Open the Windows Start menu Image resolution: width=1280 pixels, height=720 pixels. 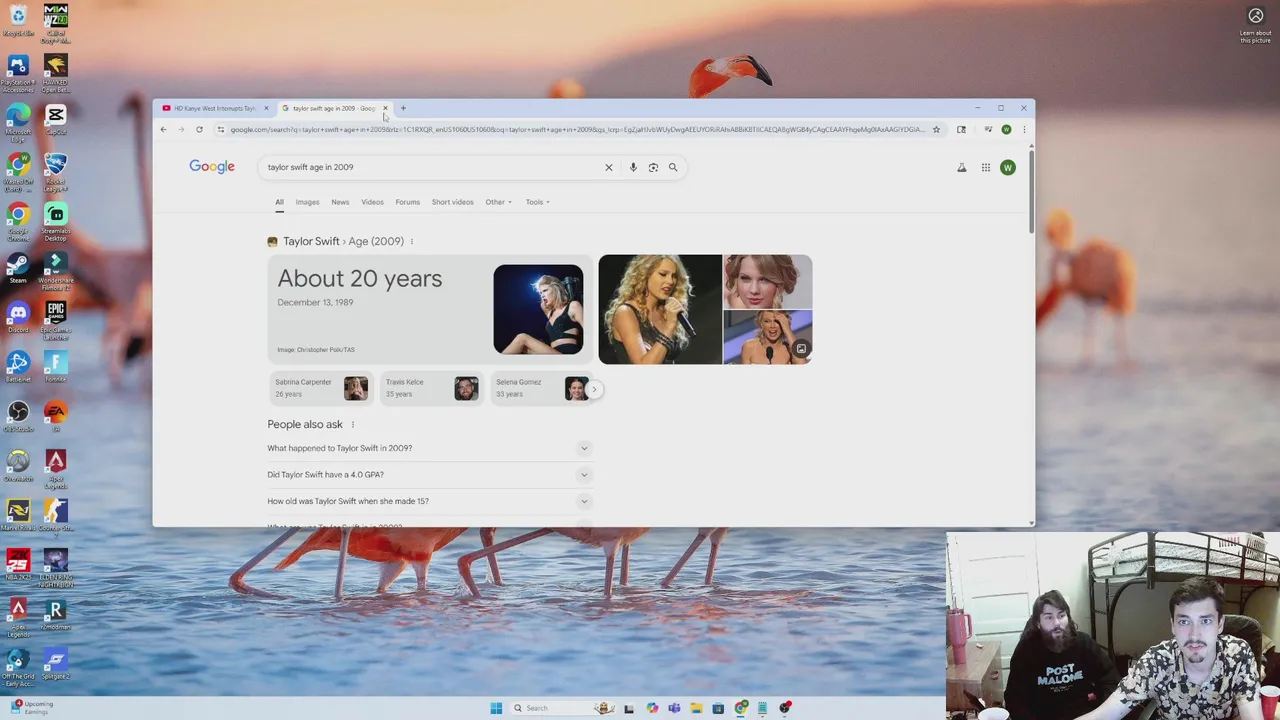coord(496,708)
